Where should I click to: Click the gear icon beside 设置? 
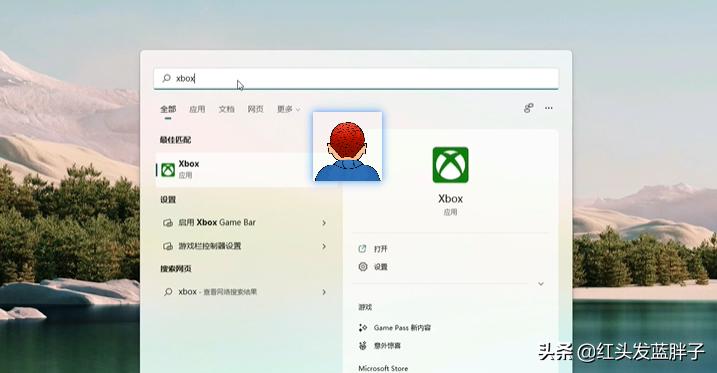click(363, 266)
